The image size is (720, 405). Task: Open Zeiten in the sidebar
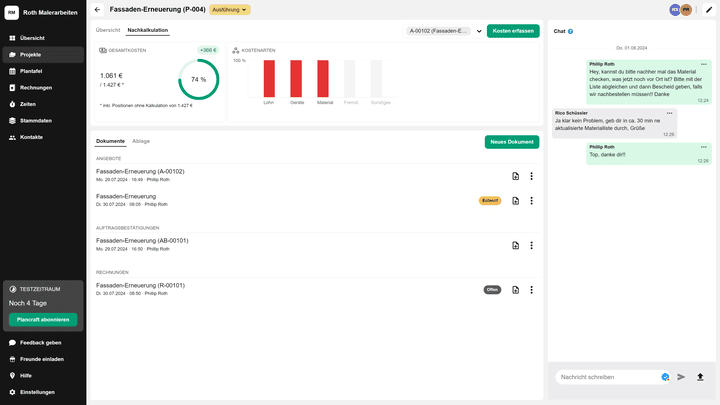point(28,104)
